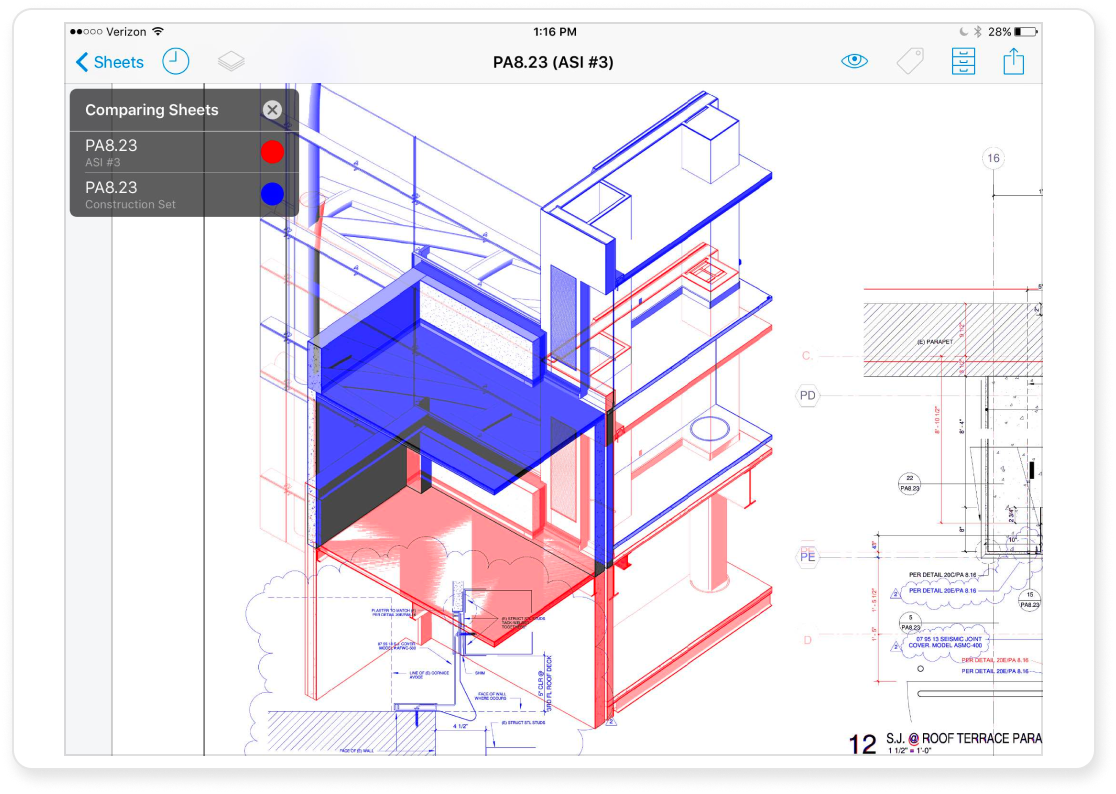Tap the Do Not Disturb moon icon
The image size is (1116, 794).
[x=963, y=31]
